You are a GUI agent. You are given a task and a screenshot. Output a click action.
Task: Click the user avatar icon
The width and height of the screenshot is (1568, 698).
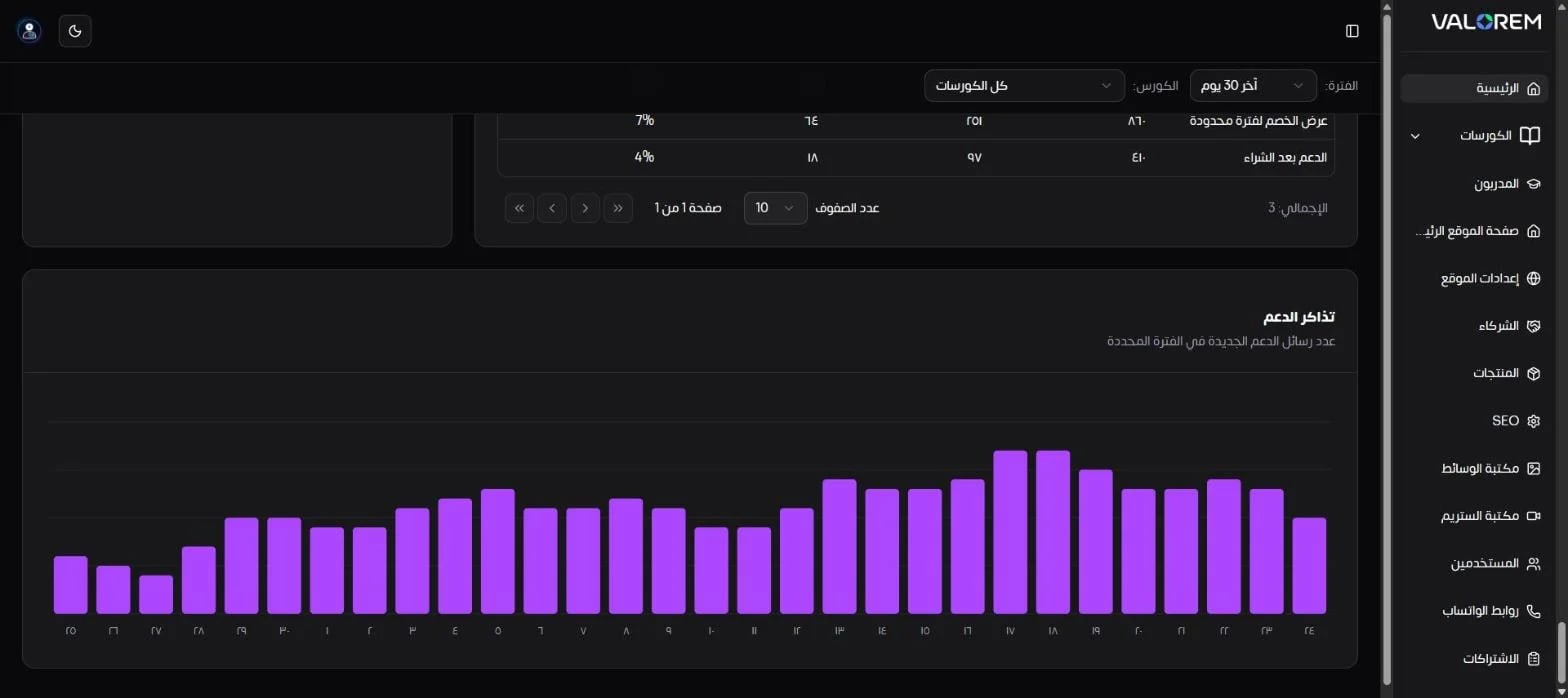[x=29, y=31]
